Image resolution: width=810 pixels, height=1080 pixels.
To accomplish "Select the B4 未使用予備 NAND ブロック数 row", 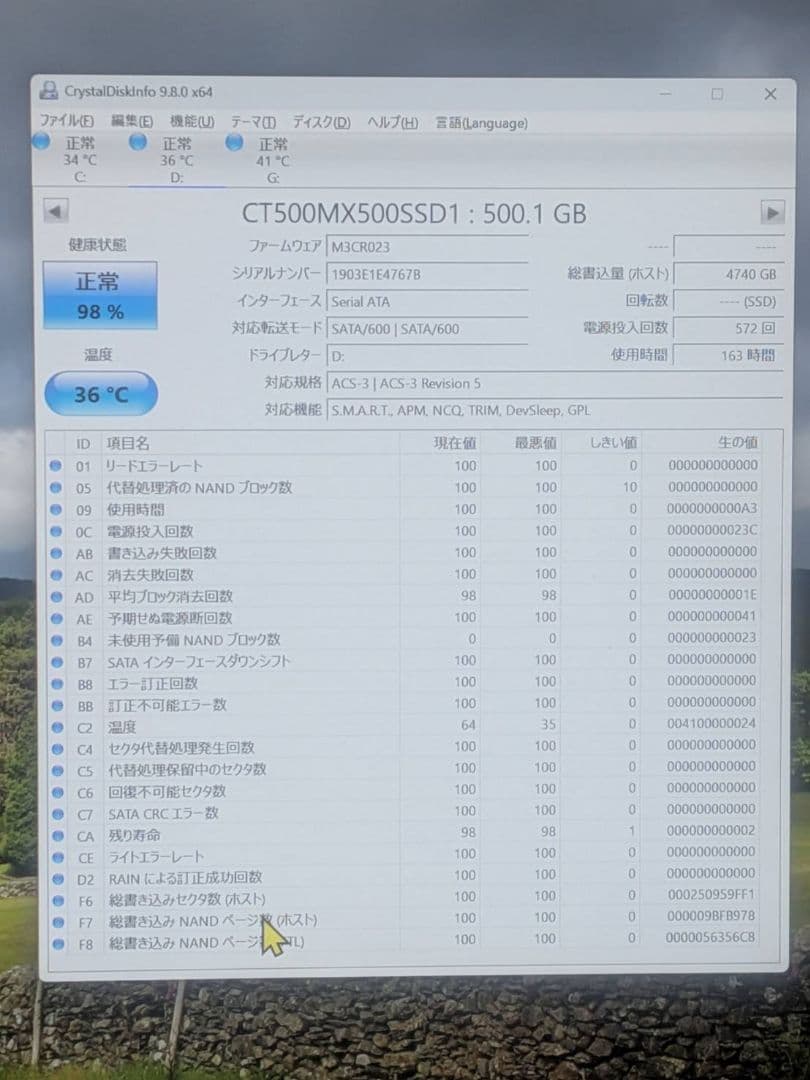I will click(405, 639).
